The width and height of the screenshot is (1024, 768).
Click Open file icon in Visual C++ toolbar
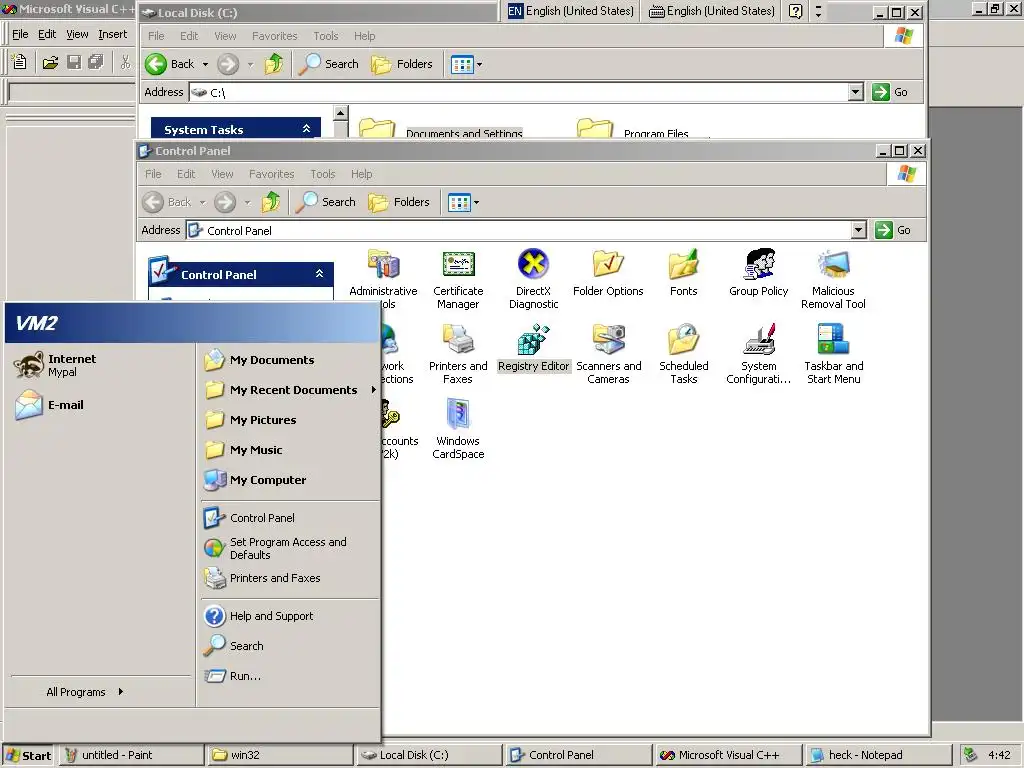(x=50, y=63)
